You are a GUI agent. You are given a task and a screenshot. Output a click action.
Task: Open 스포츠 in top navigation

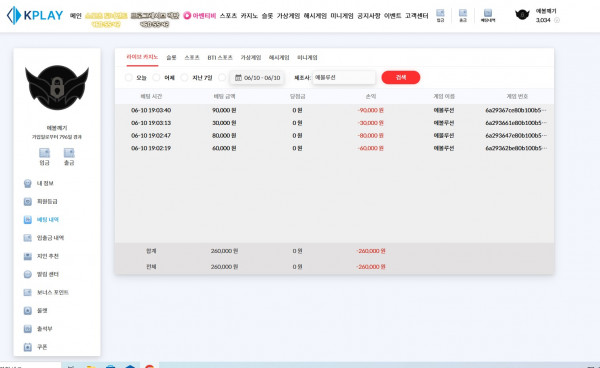pyautogui.click(x=228, y=16)
